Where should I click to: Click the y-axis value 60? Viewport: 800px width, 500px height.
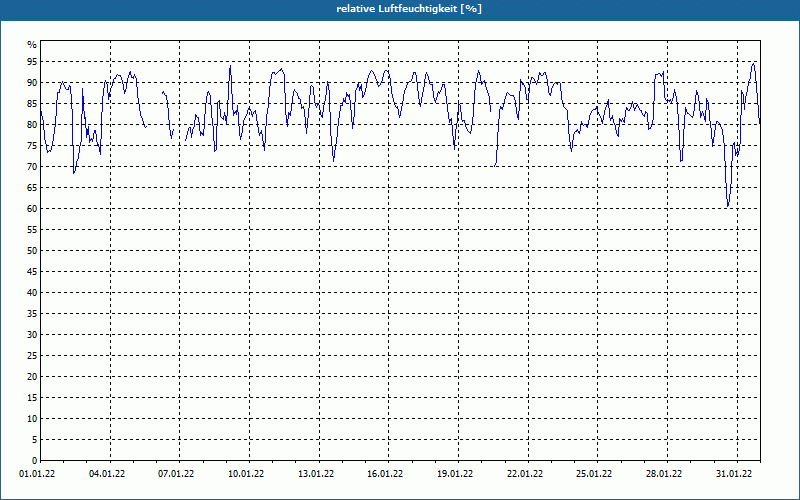click(32, 209)
